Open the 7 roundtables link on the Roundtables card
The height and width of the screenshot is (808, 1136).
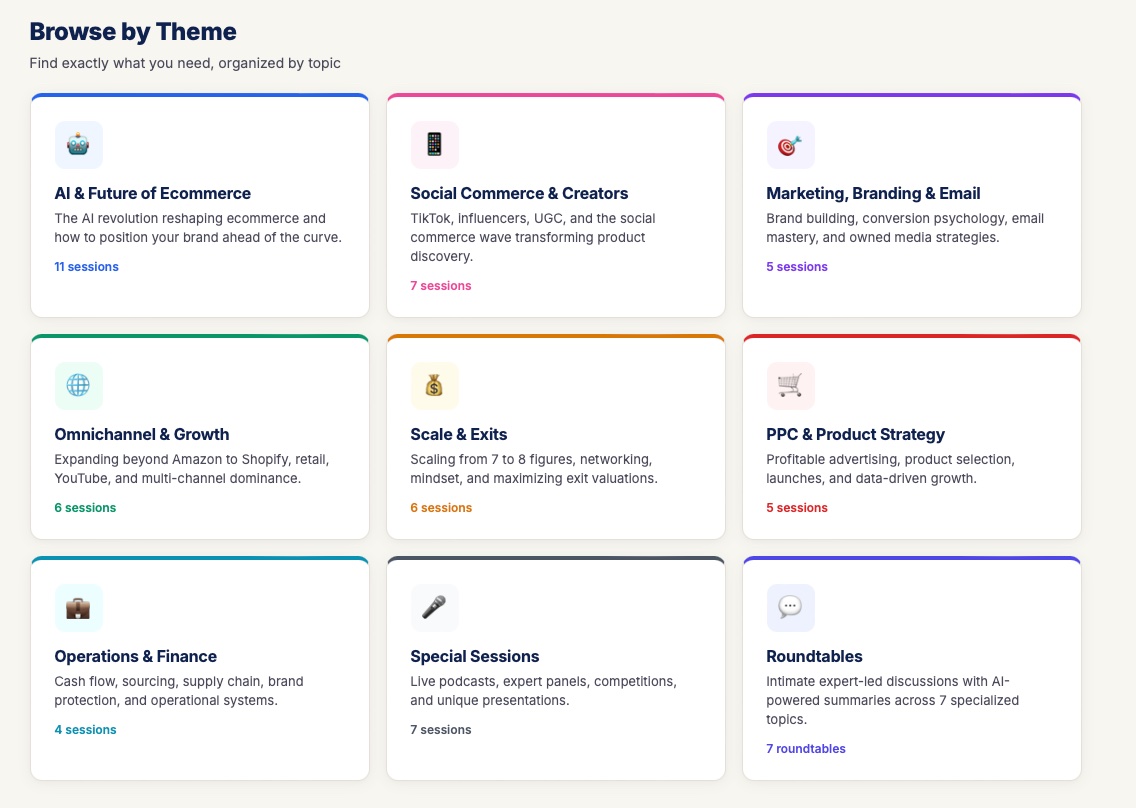coord(805,748)
